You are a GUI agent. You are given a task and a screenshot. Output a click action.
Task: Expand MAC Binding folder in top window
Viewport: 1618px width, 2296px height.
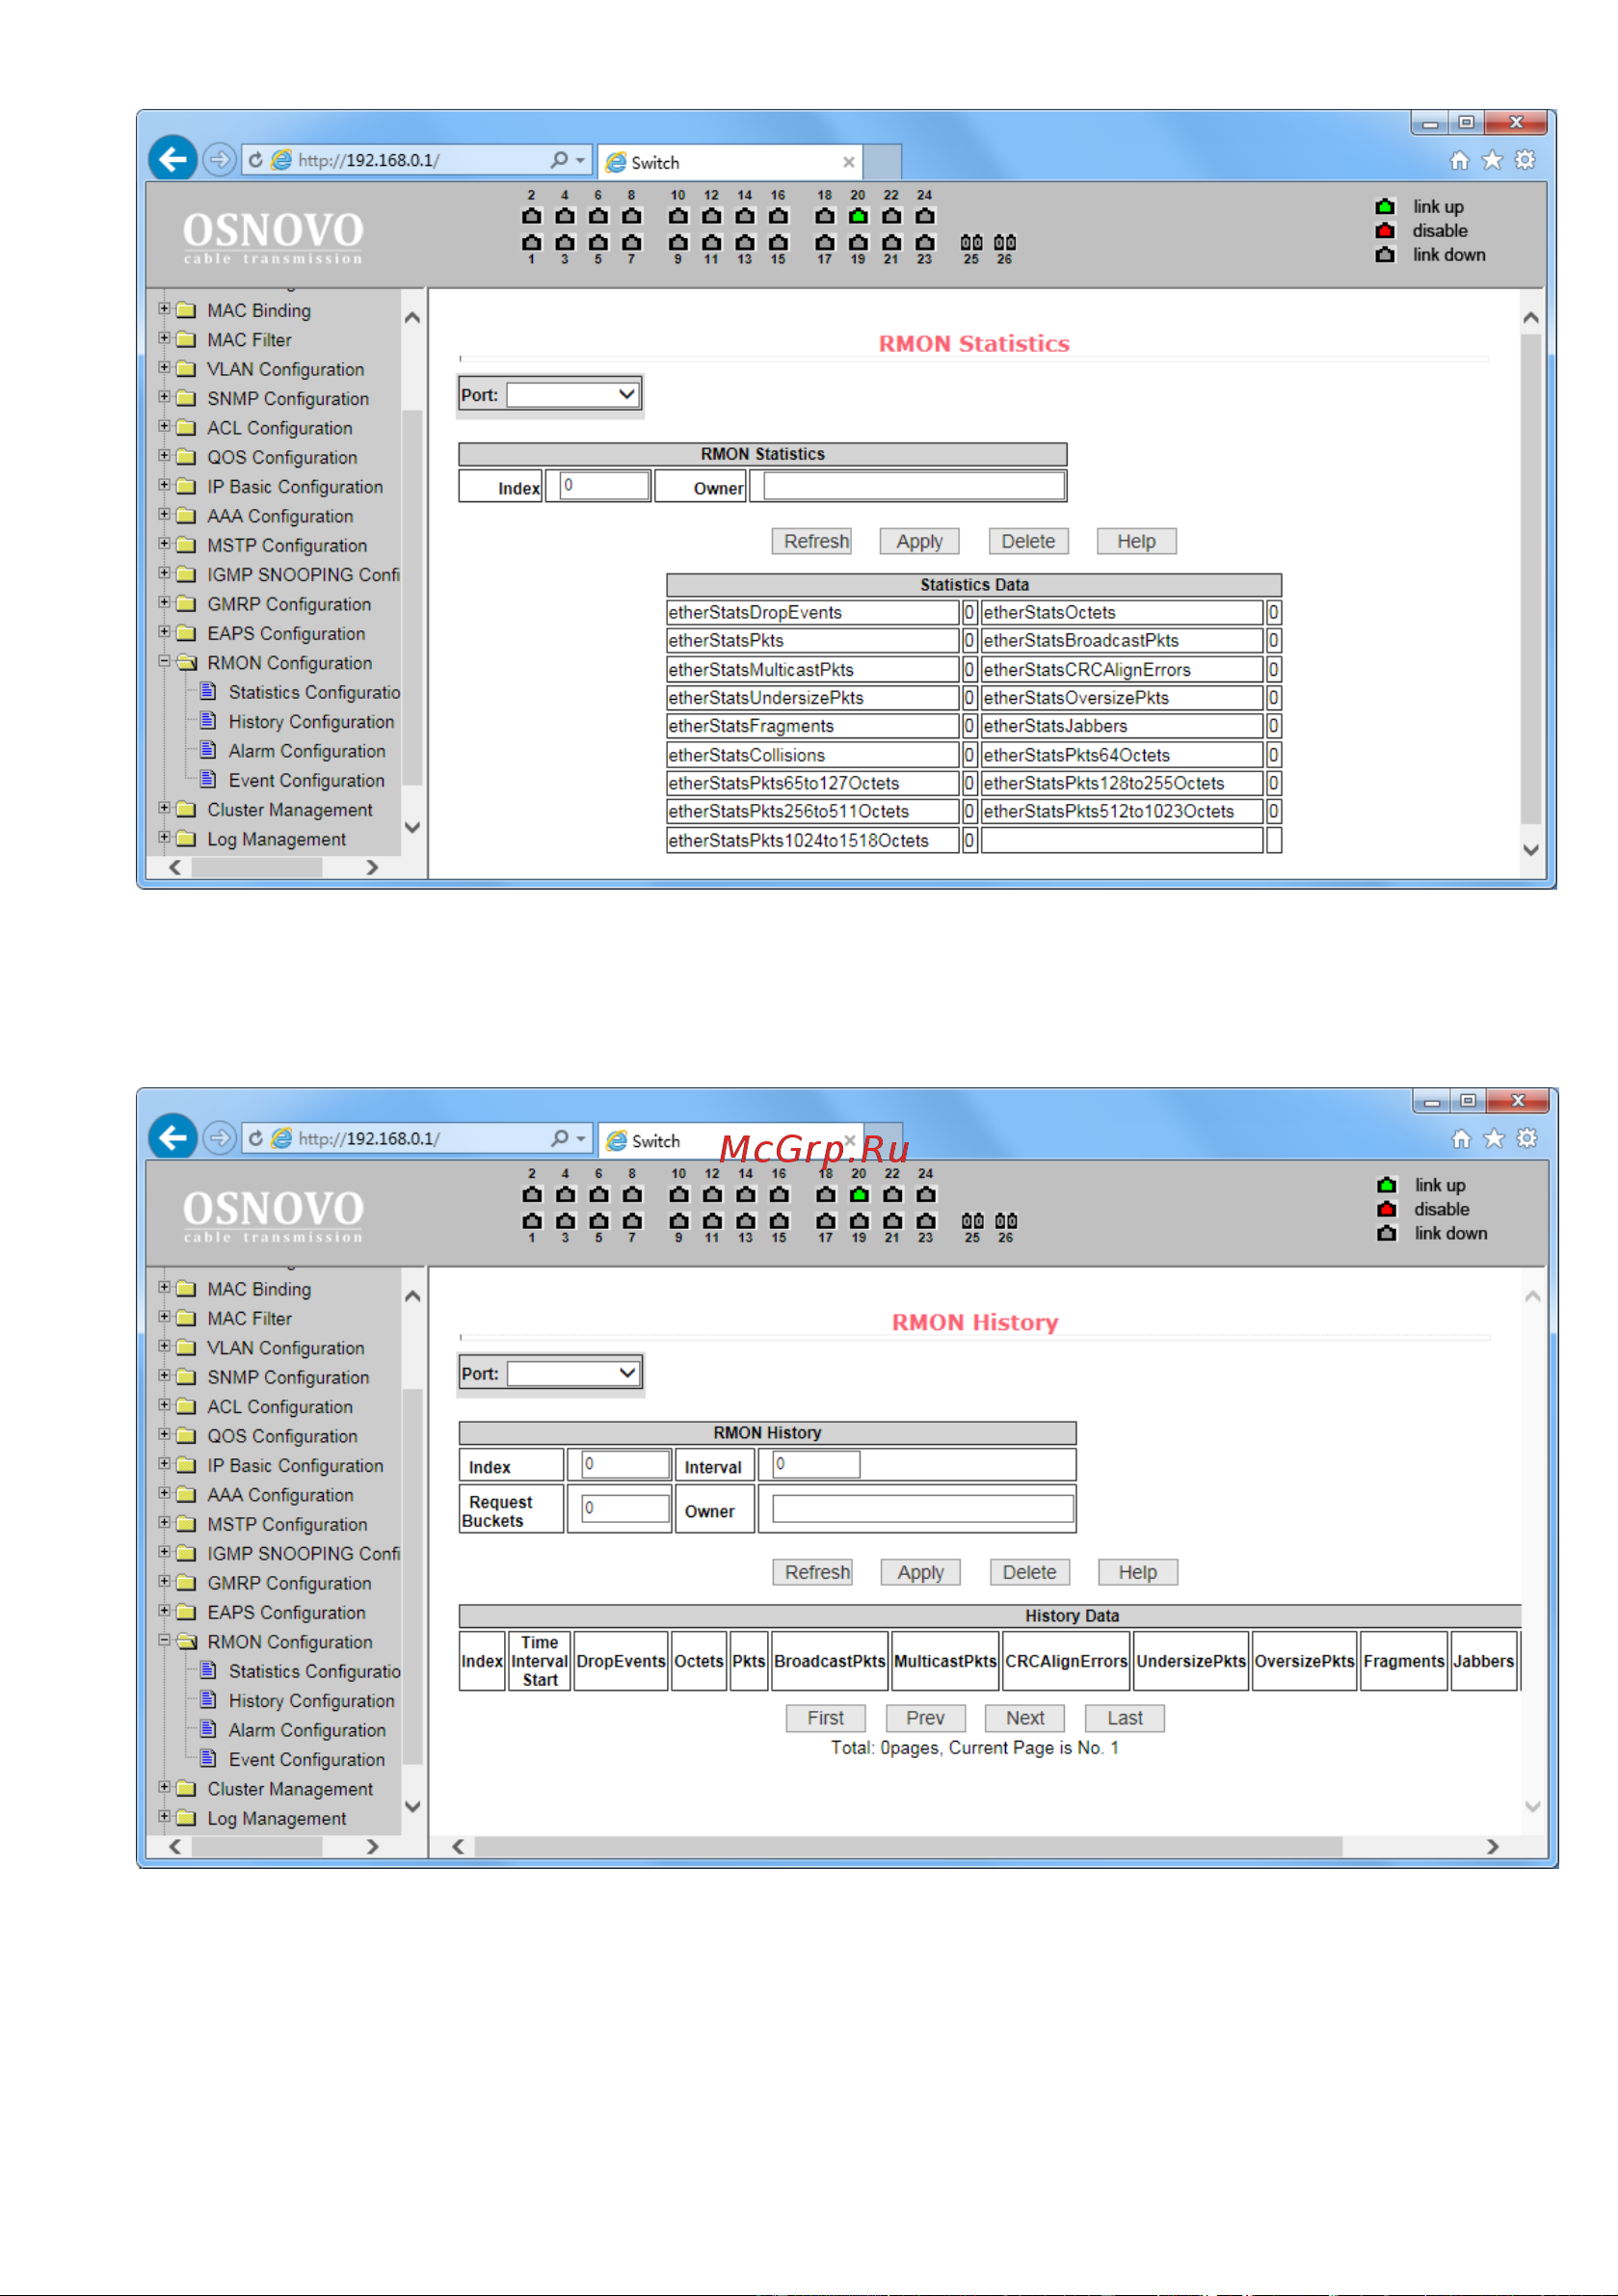click(x=164, y=309)
